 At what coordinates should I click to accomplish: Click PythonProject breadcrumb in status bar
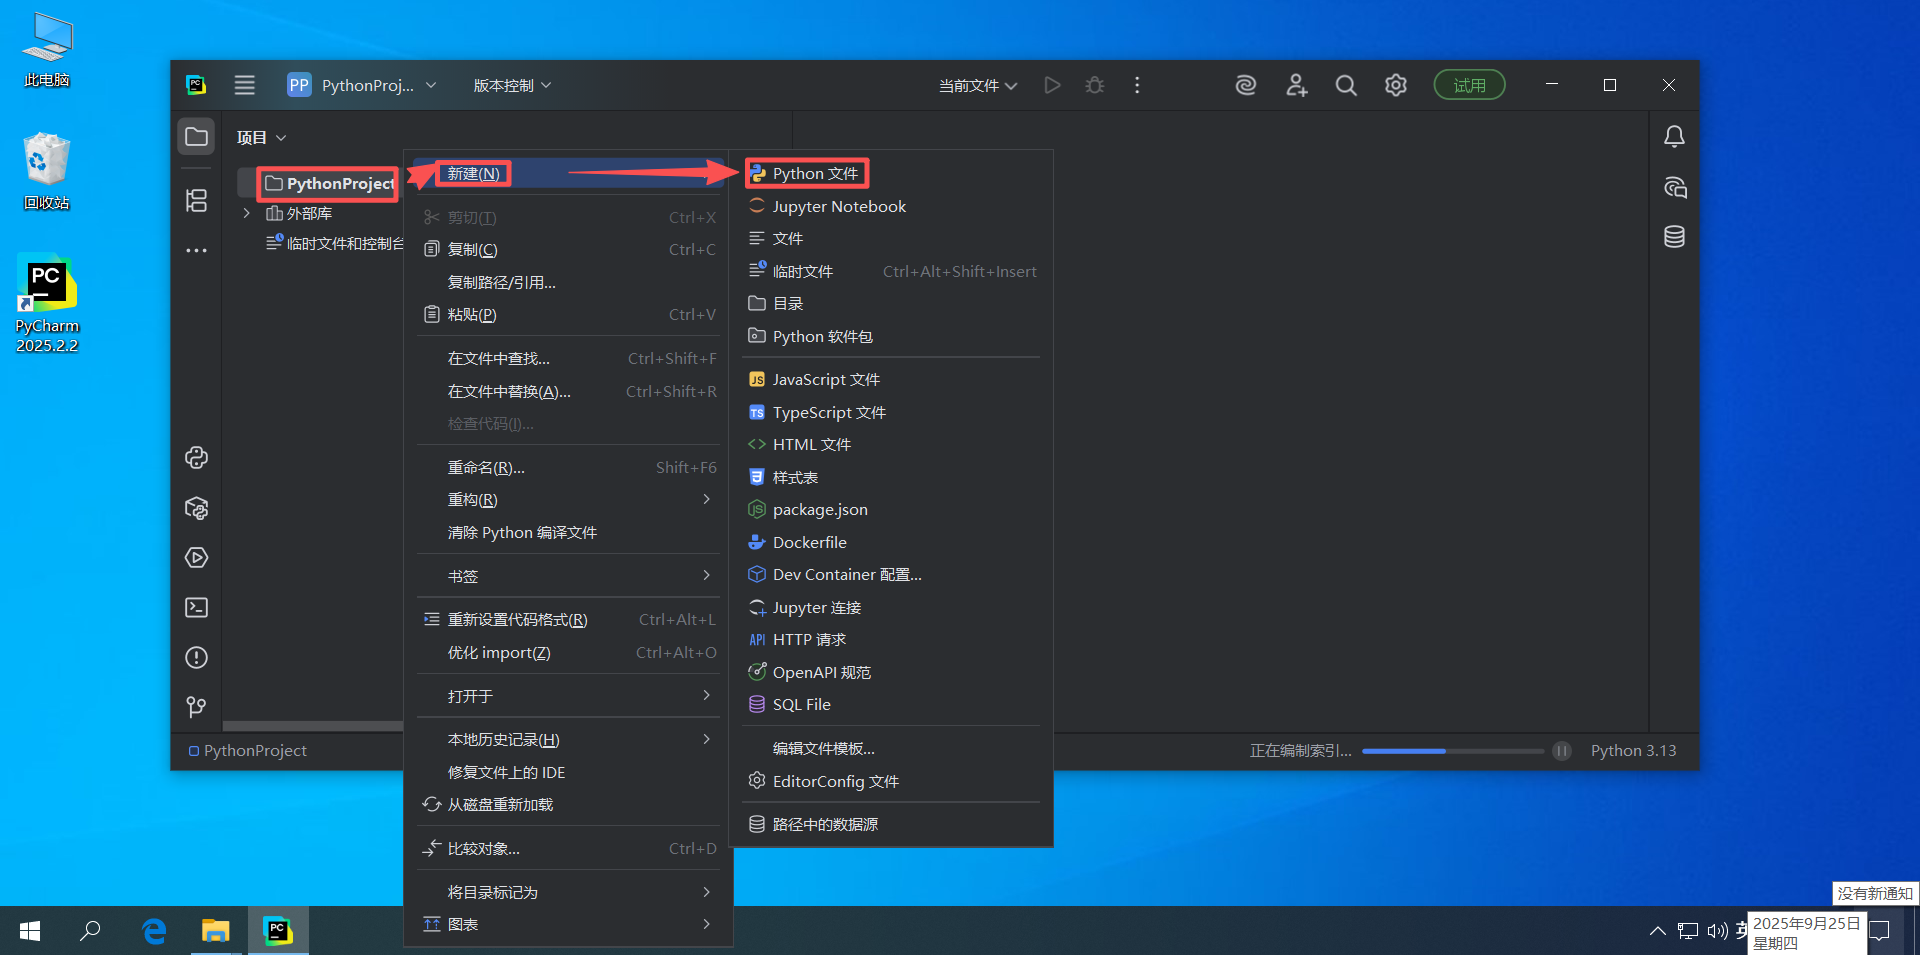click(248, 751)
